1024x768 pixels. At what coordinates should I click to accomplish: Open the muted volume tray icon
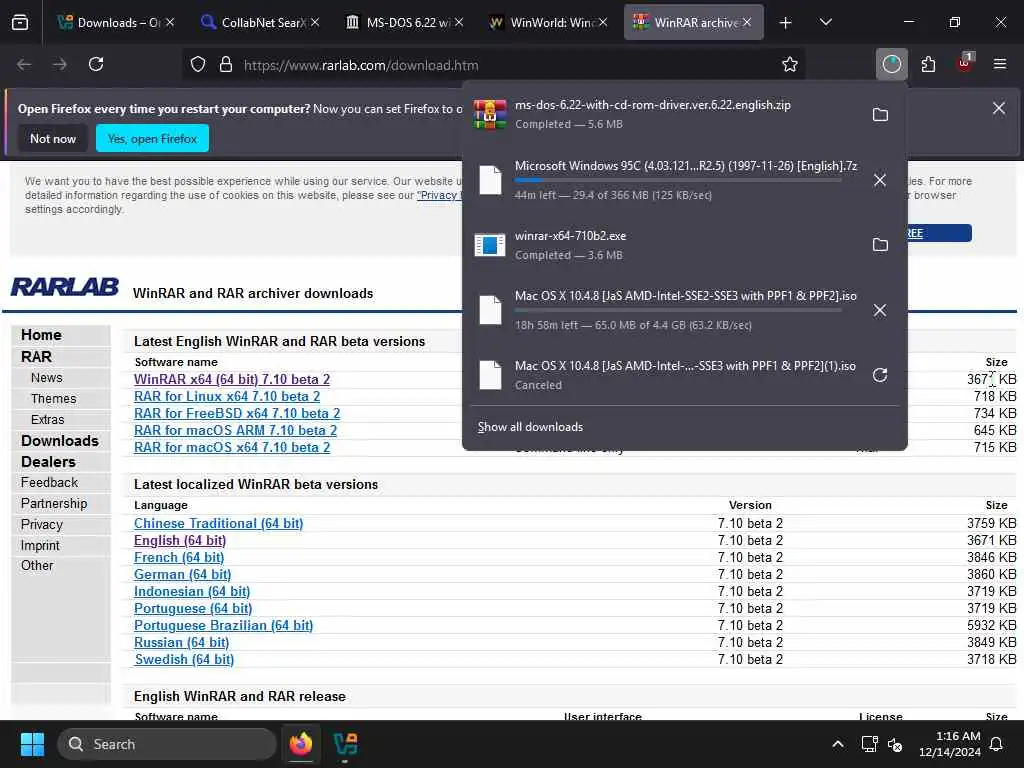pyautogui.click(x=895, y=744)
